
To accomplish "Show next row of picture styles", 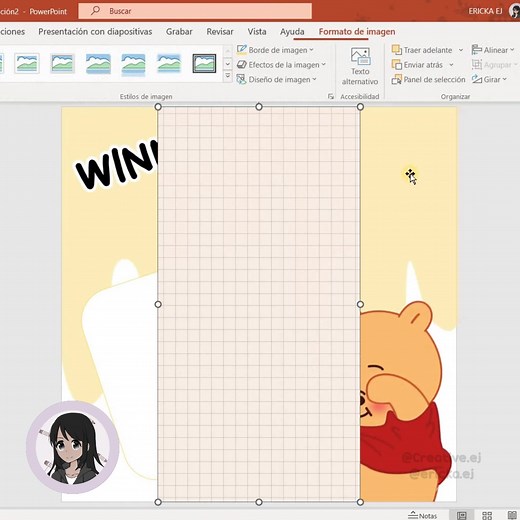I will point(228,63).
